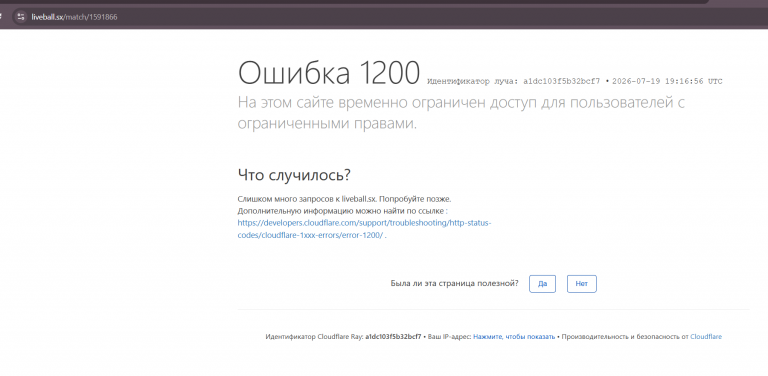
Task: Select the 'Ошибка 1200' heading text
Action: [329, 73]
